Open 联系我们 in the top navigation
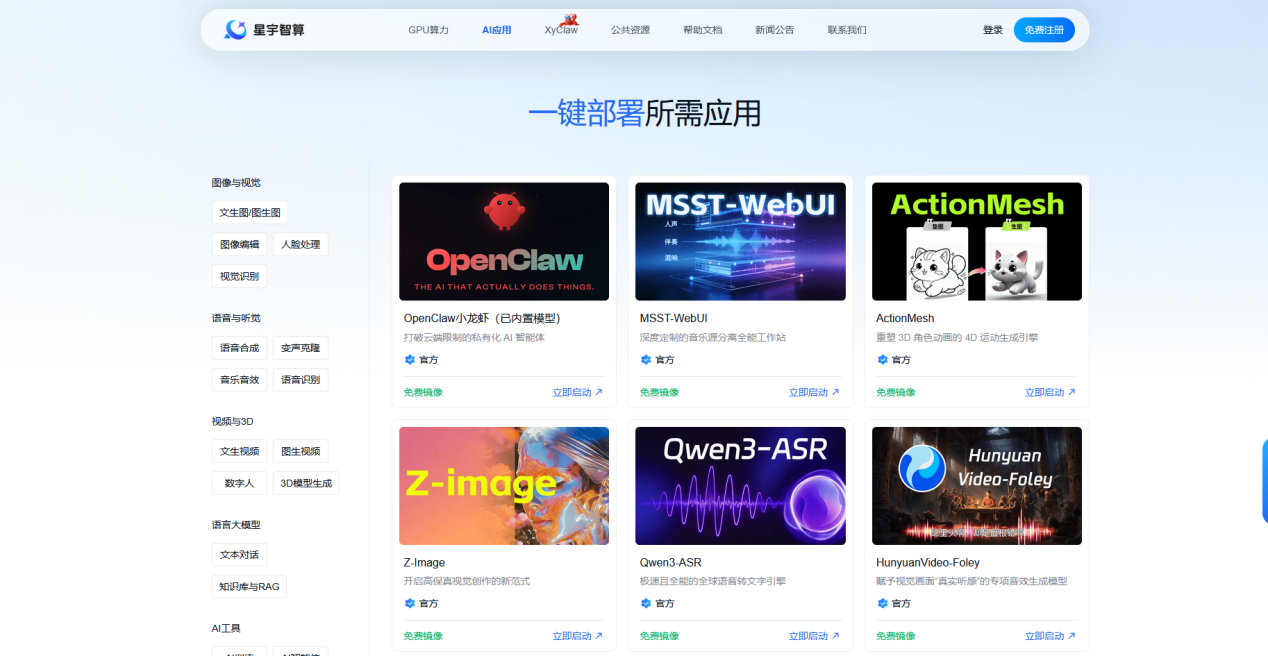 coord(847,30)
